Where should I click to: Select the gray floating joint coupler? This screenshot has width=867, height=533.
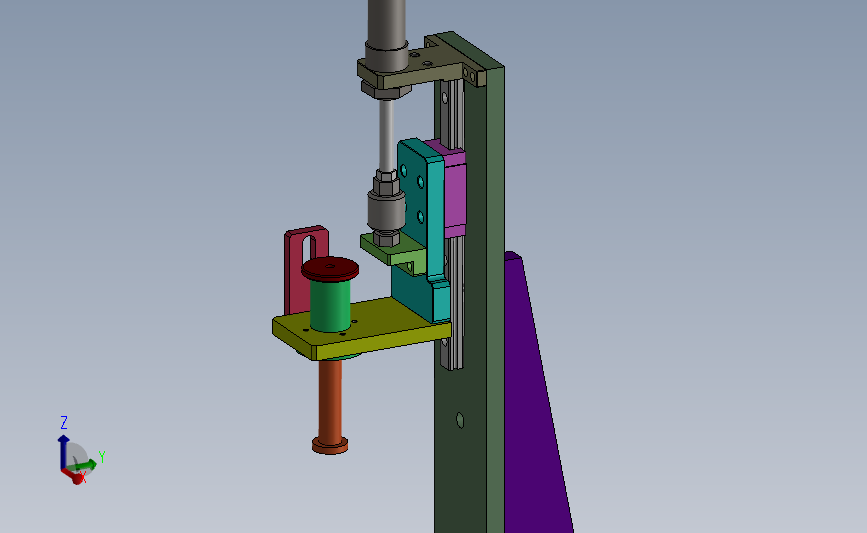386,209
